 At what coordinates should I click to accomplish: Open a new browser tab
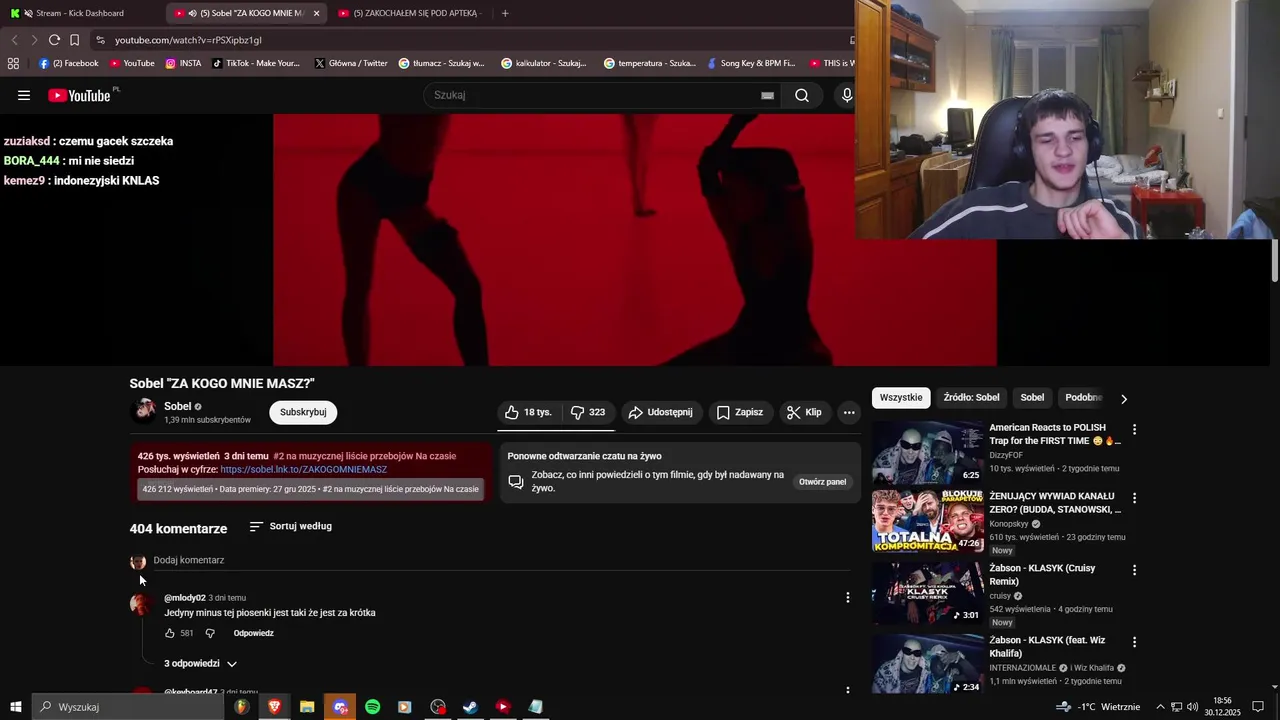coord(505,13)
